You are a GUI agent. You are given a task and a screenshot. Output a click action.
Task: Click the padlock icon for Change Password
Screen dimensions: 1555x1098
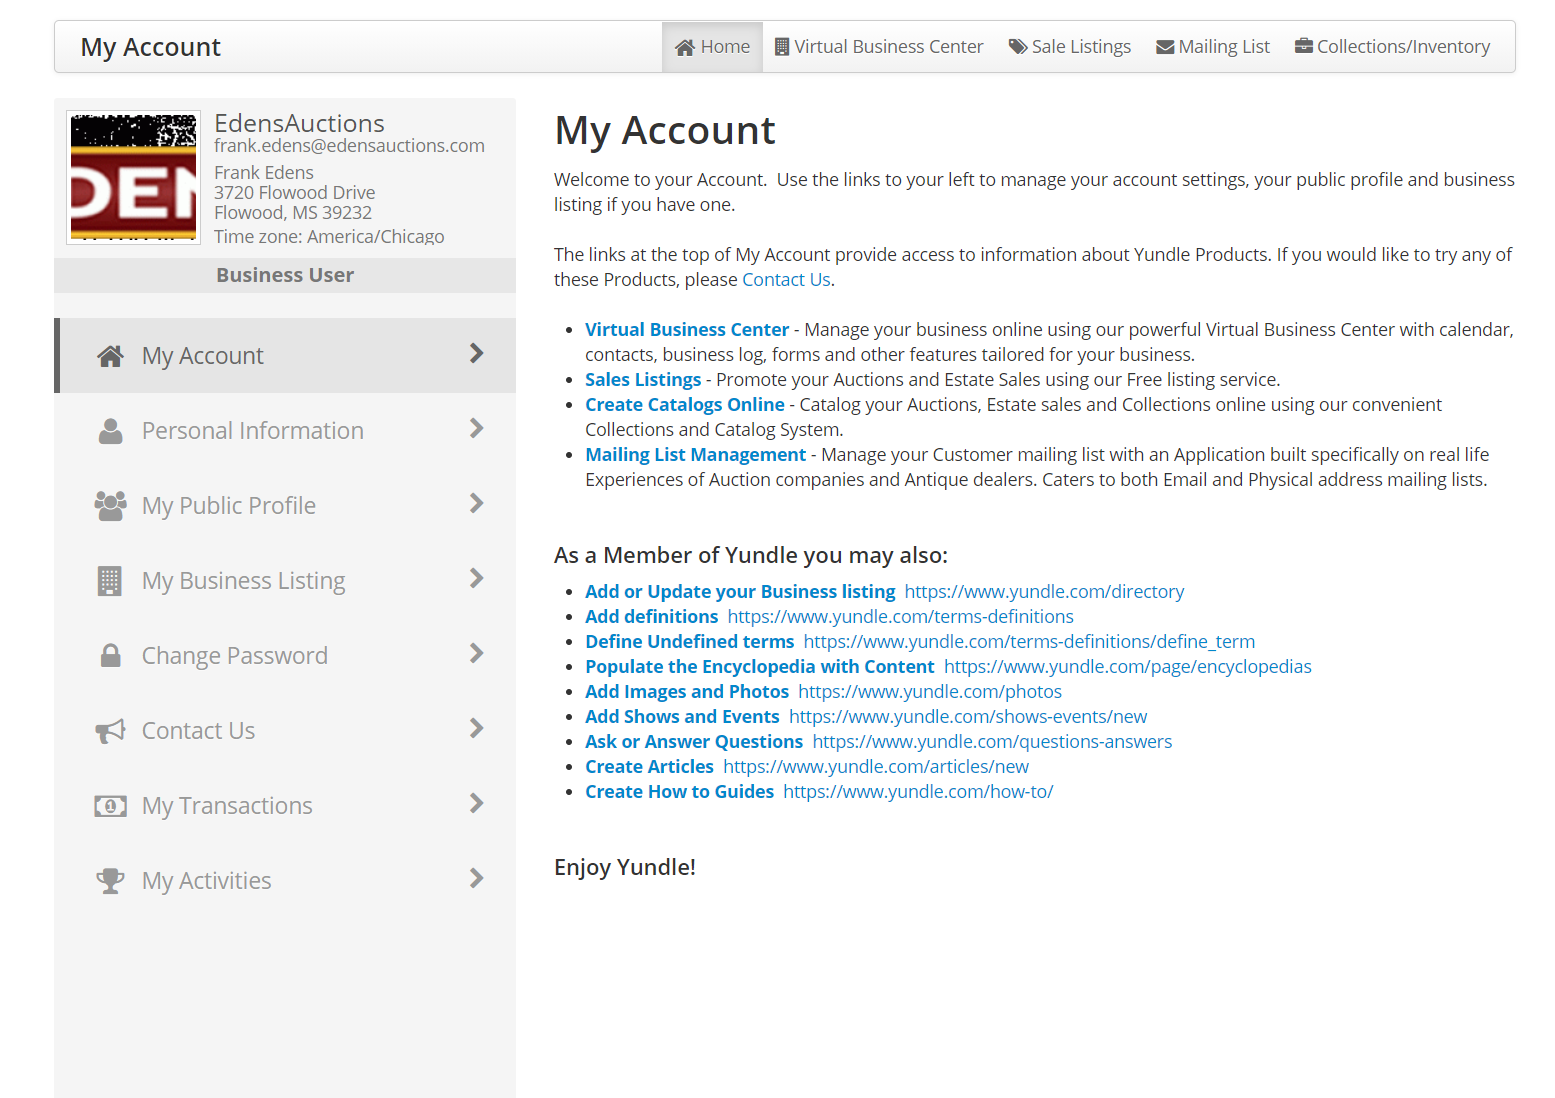[x=110, y=656]
